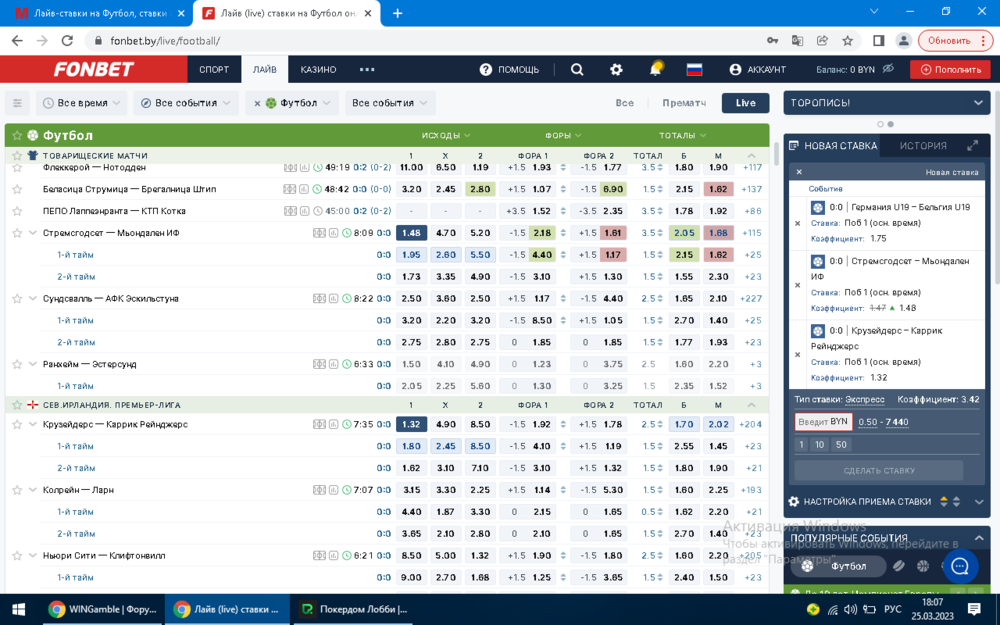Image resolution: width=1000 pixels, height=625 pixels.
Task: Click the Пополнить deposit button
Action: click(x=949, y=69)
